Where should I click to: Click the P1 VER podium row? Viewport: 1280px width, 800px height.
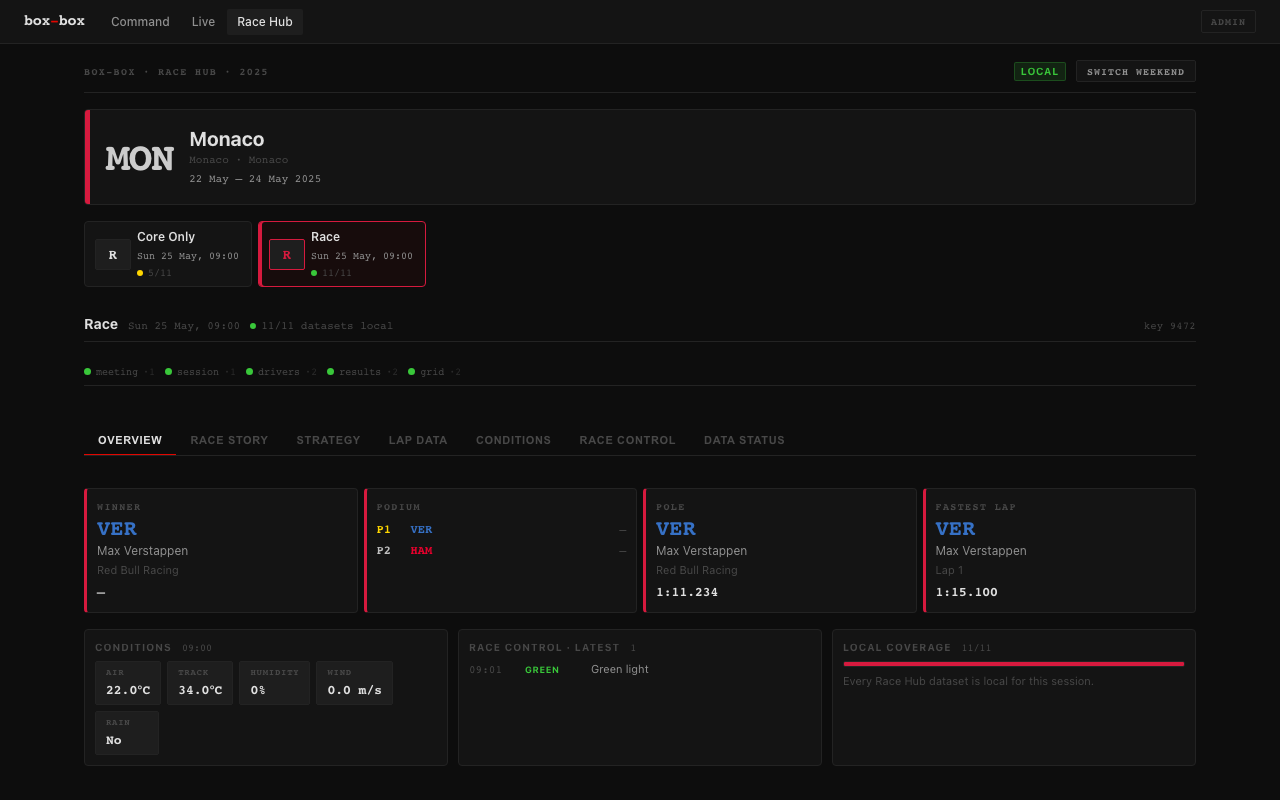point(502,530)
